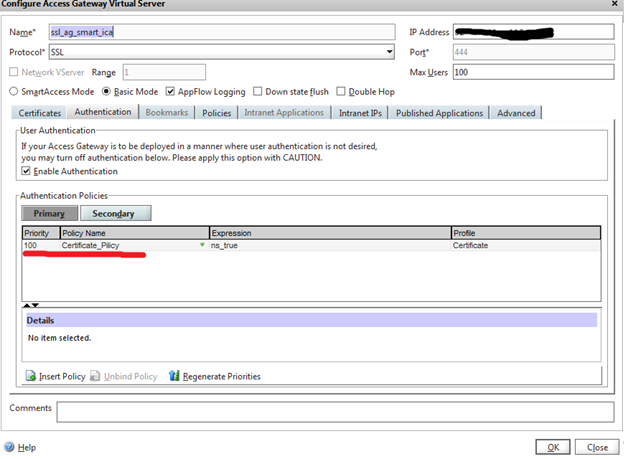
Task: Click the Max Users field
Action: tap(534, 72)
